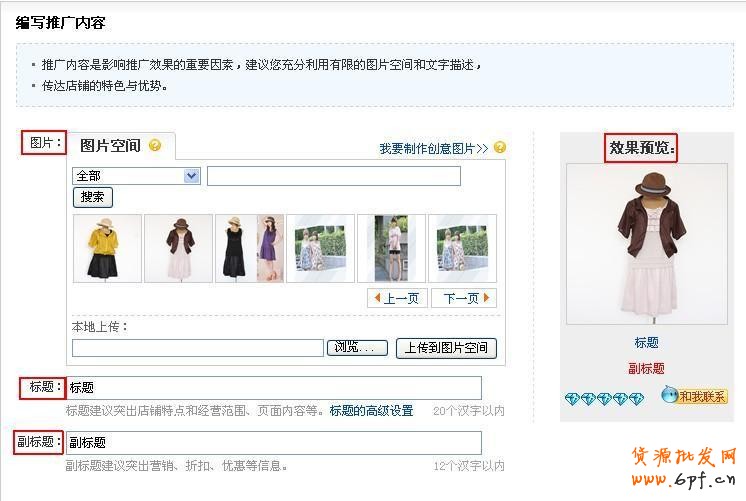Screen dimensions: 746x501
Task: Open the 标题的高级设置 link
Action: click(371, 410)
